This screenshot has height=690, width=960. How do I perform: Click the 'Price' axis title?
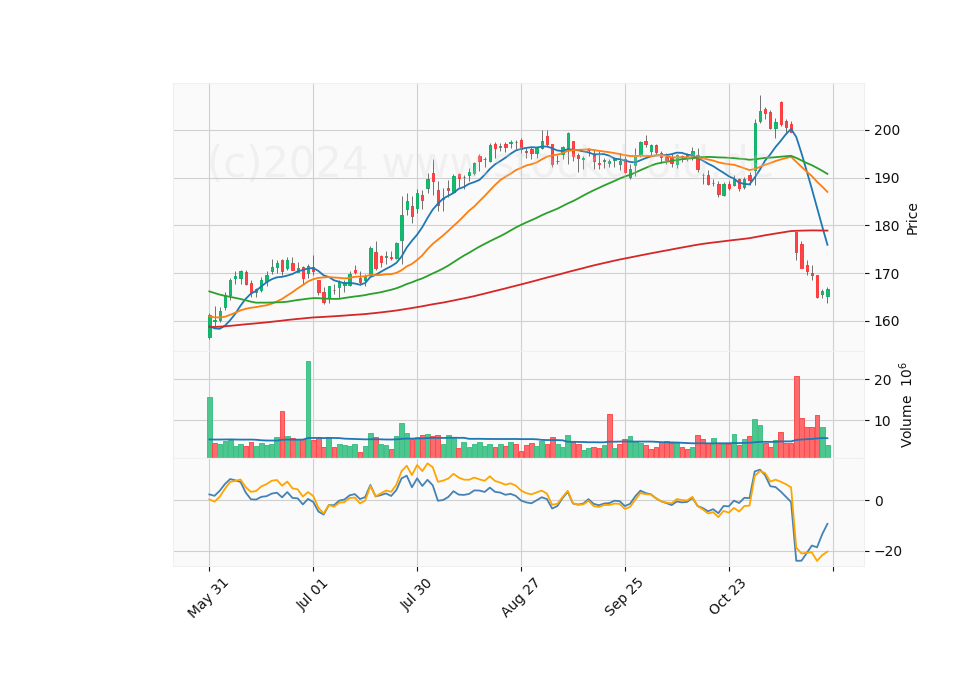coord(912,219)
